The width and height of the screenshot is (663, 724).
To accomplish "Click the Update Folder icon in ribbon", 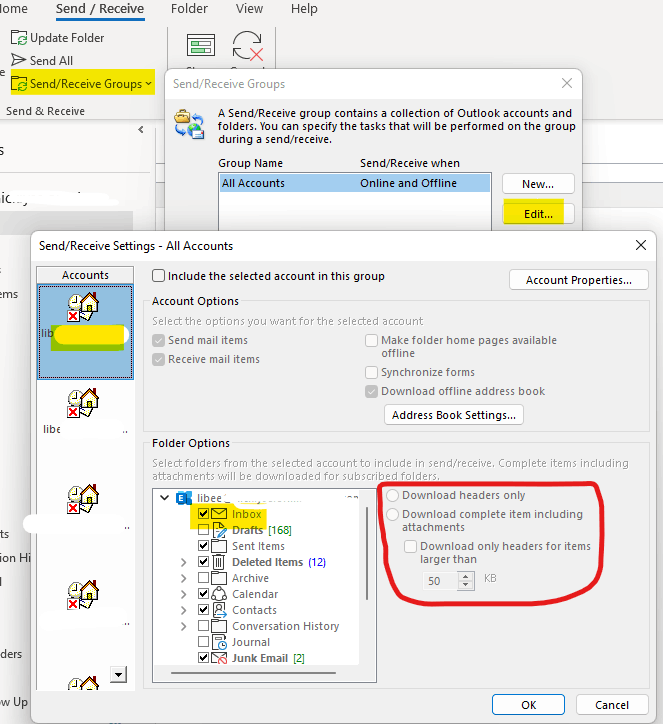I will click(x=19, y=38).
